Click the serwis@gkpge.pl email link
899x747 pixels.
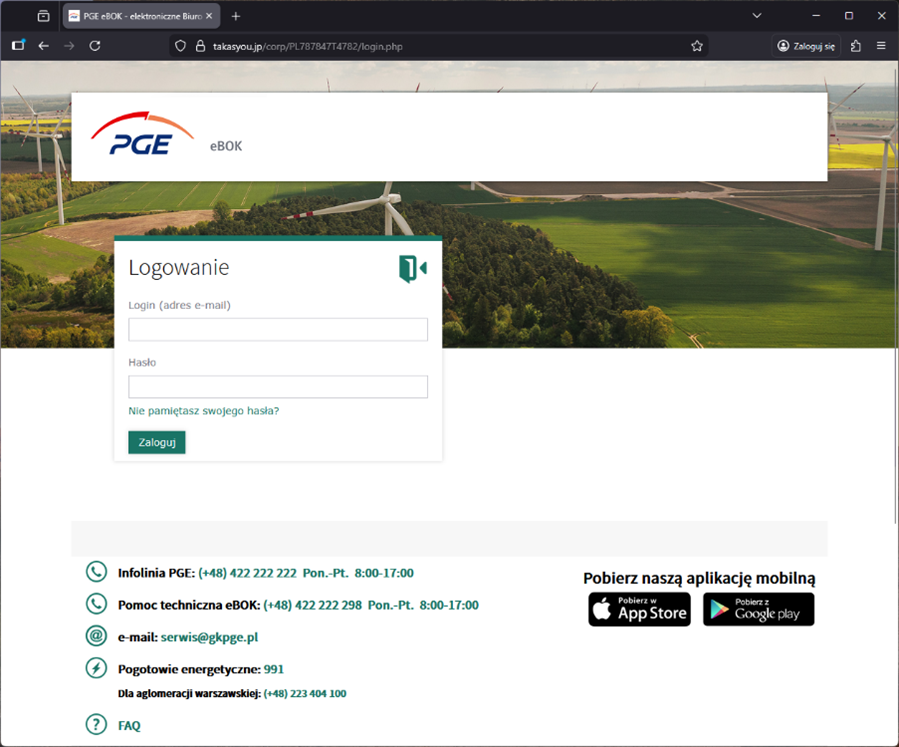[x=209, y=637]
